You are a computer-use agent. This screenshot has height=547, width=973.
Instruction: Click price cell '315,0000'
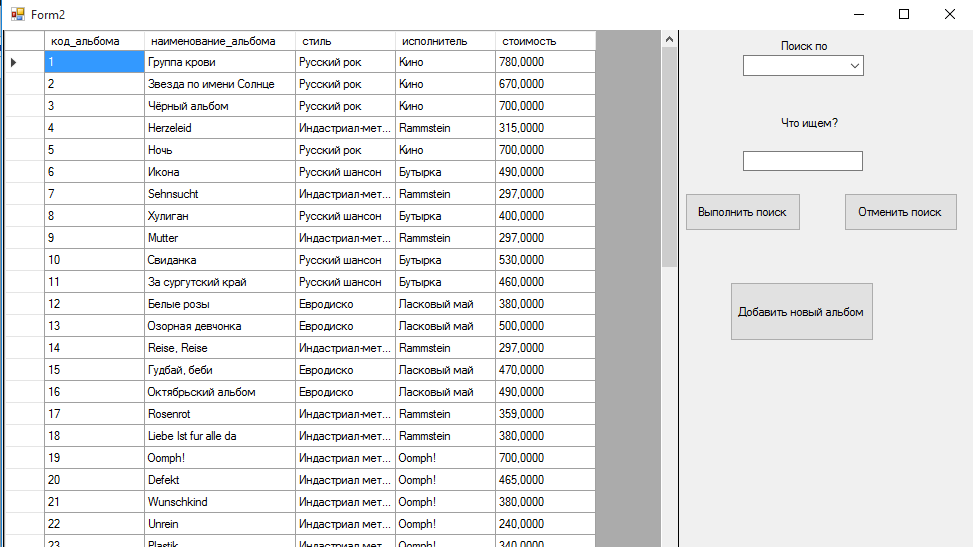coord(545,128)
